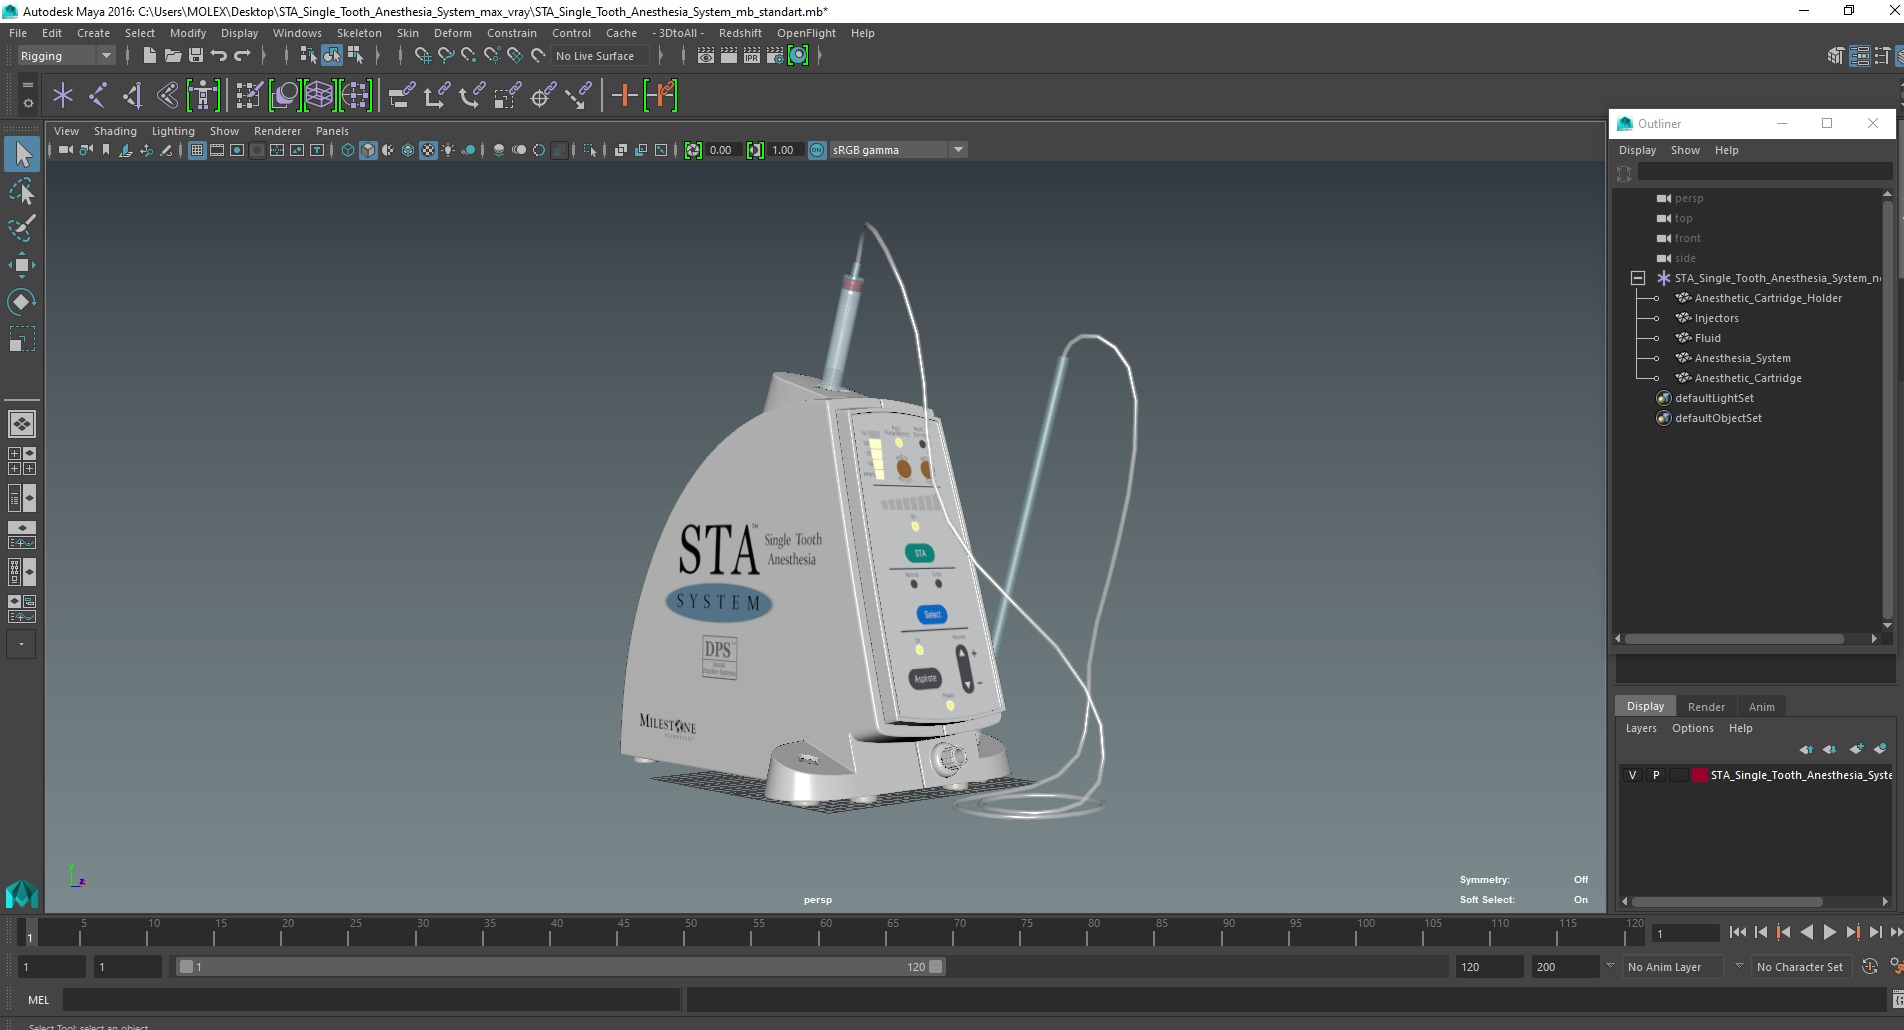Open the sRGB gamma view transform dropdown
1904x1030 pixels.
click(x=898, y=150)
